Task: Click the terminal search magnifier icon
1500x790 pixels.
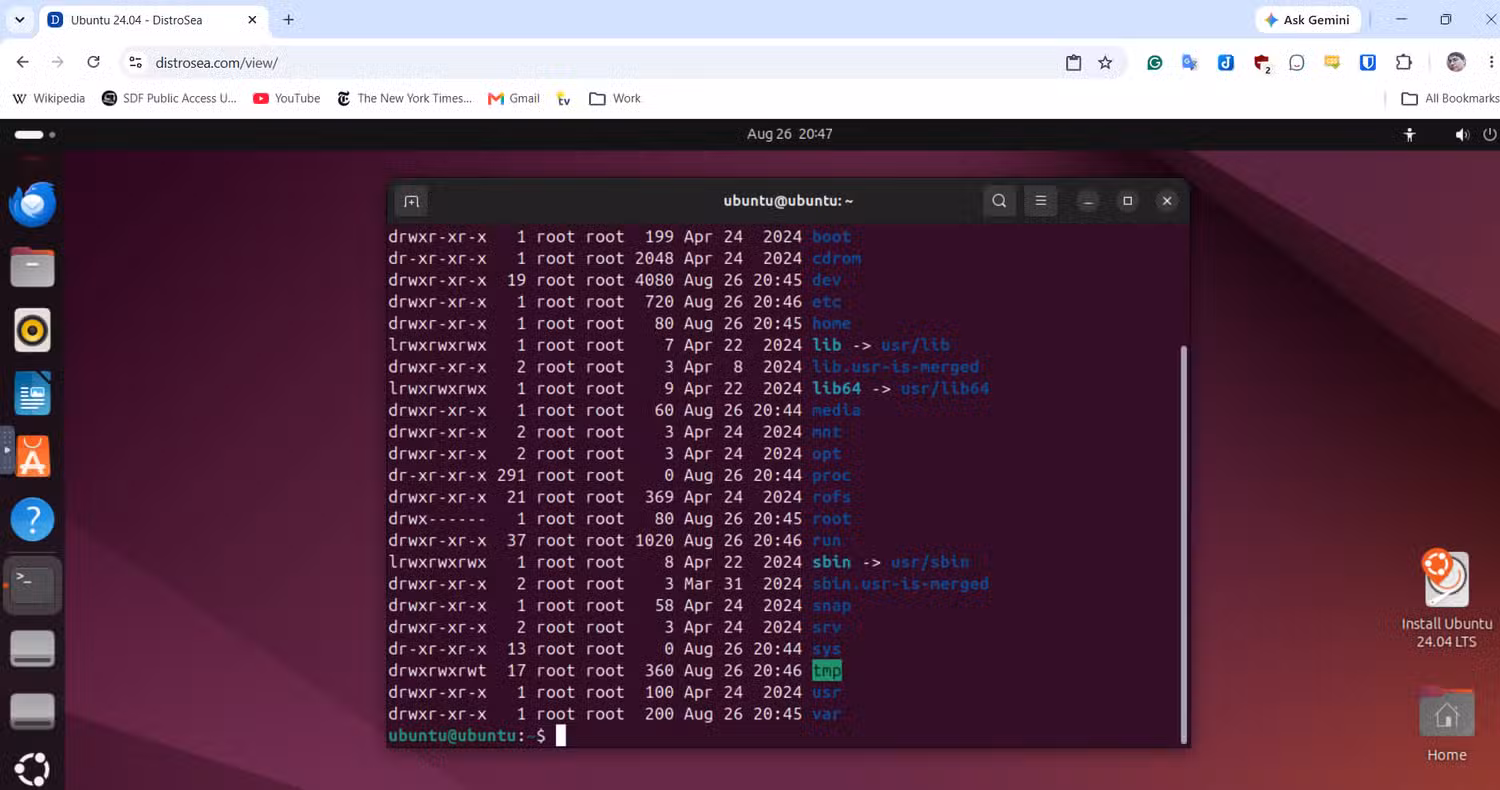Action: coord(999,201)
